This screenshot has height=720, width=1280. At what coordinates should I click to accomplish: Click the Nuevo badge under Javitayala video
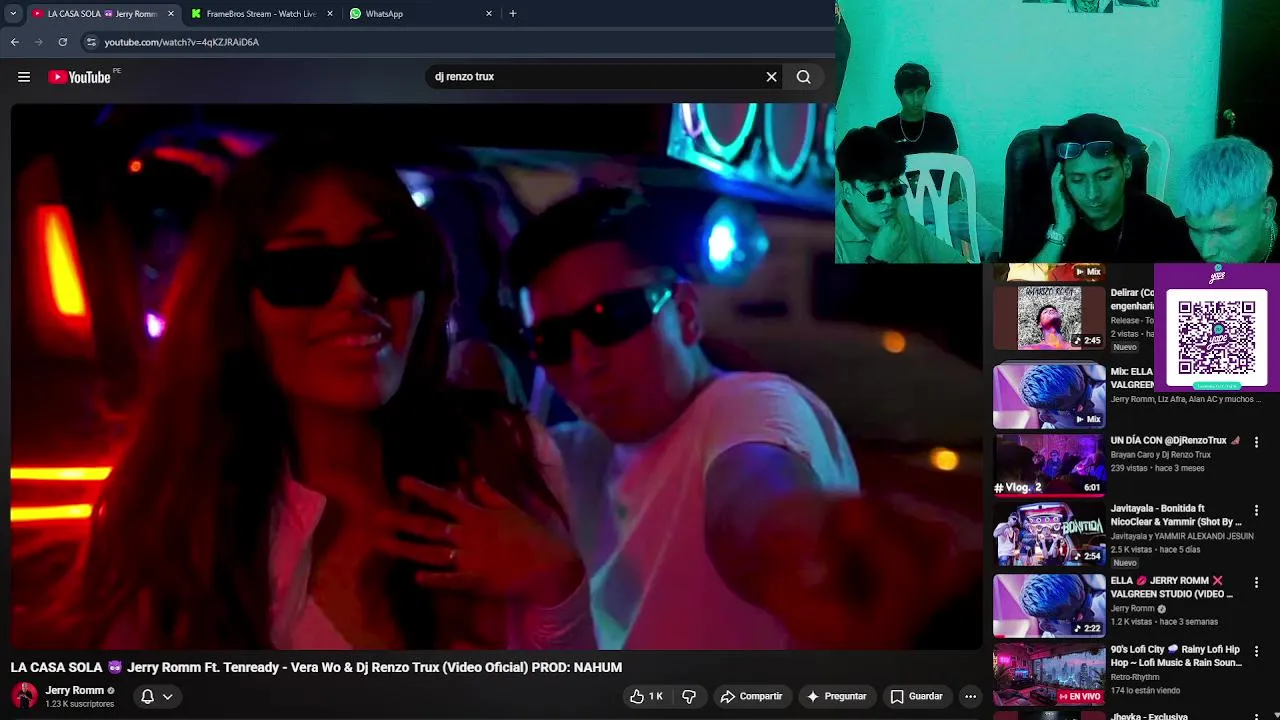tap(1125, 563)
